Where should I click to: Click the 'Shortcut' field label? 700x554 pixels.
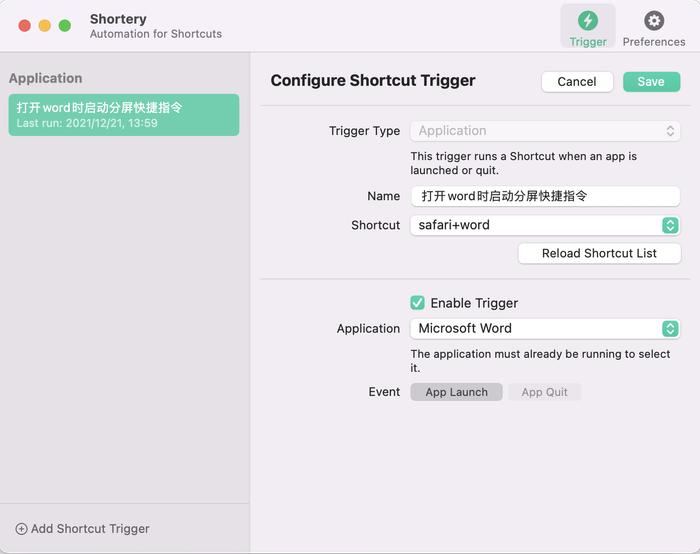375,225
